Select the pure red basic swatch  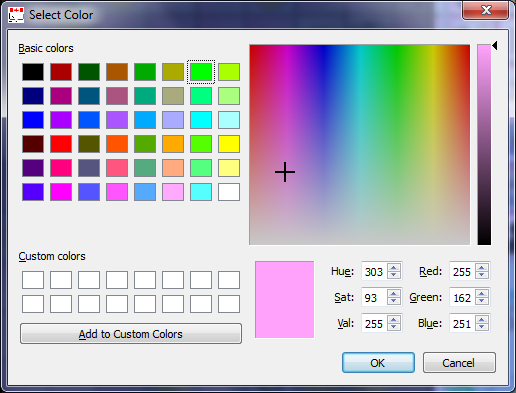pos(61,144)
